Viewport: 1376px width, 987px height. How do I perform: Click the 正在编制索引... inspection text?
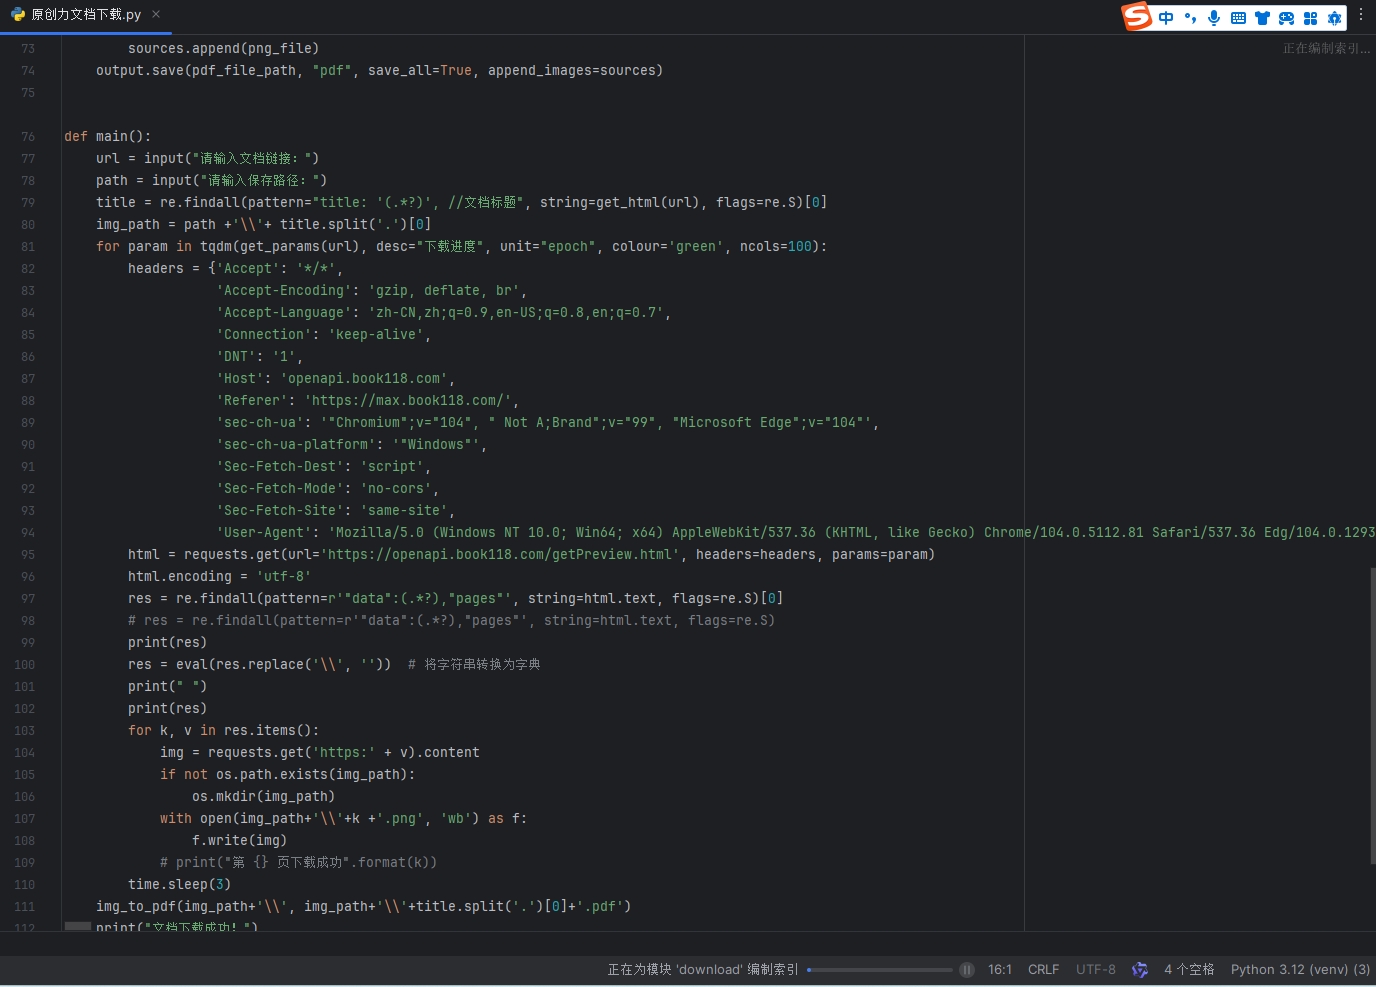[1326, 49]
